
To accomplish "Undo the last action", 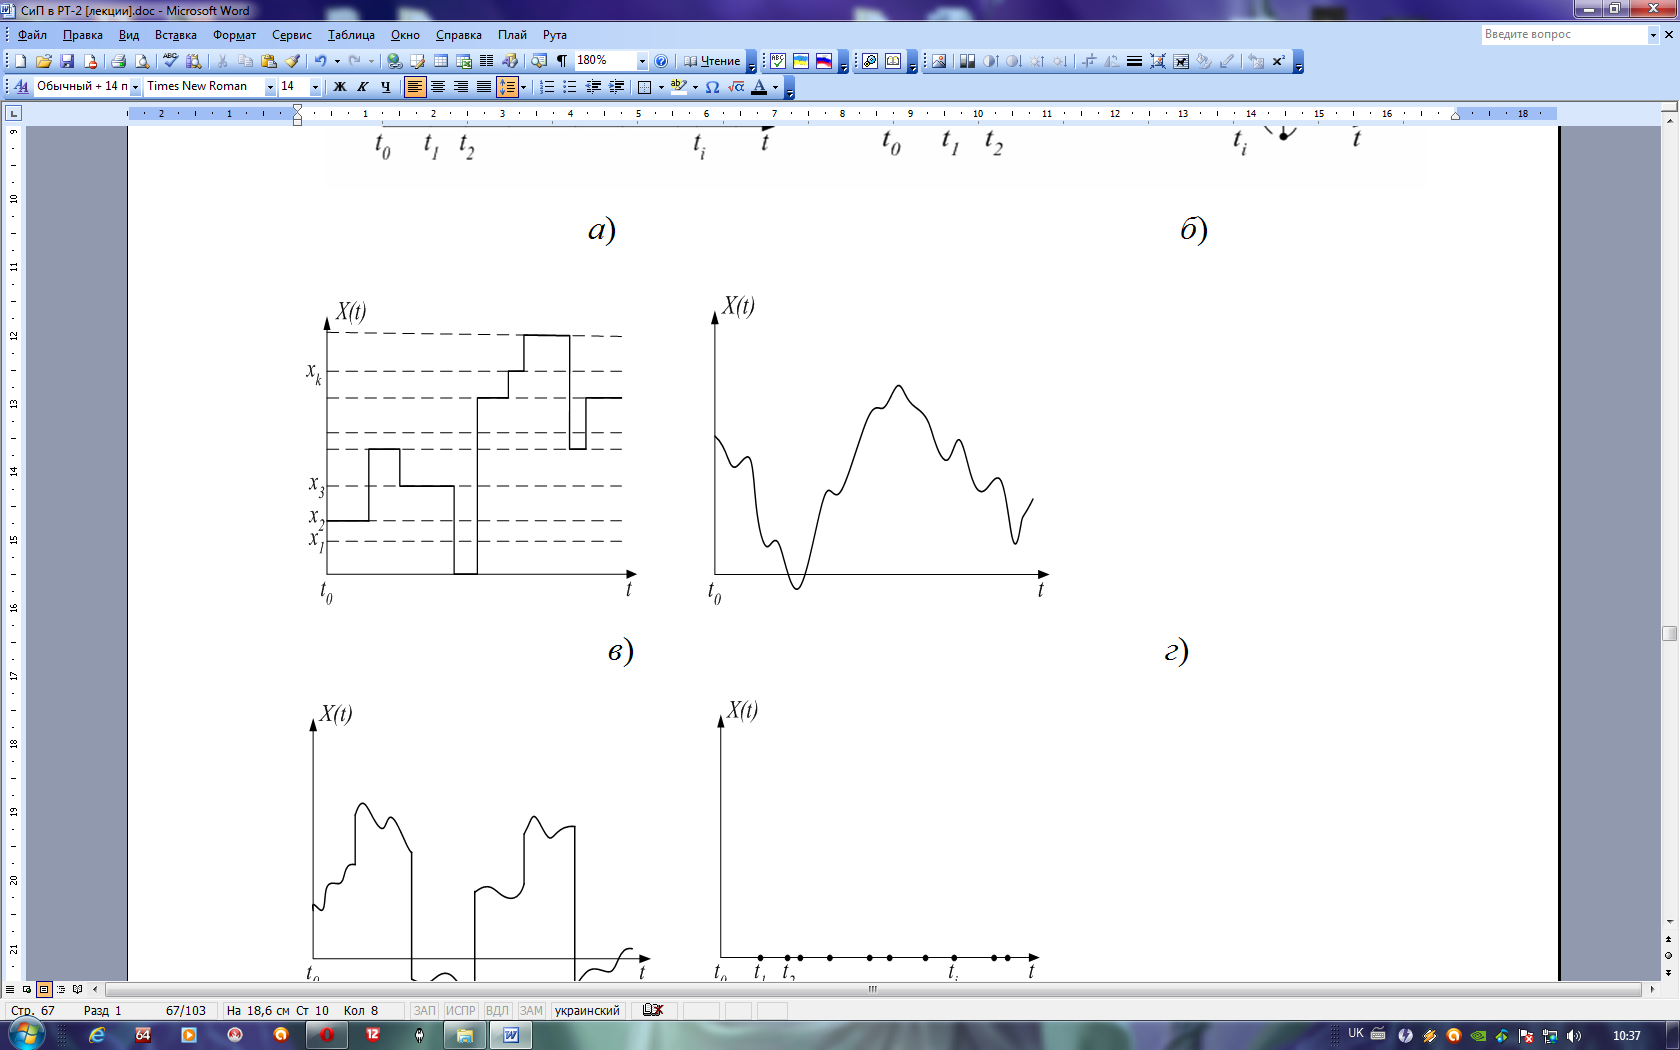I will point(320,61).
